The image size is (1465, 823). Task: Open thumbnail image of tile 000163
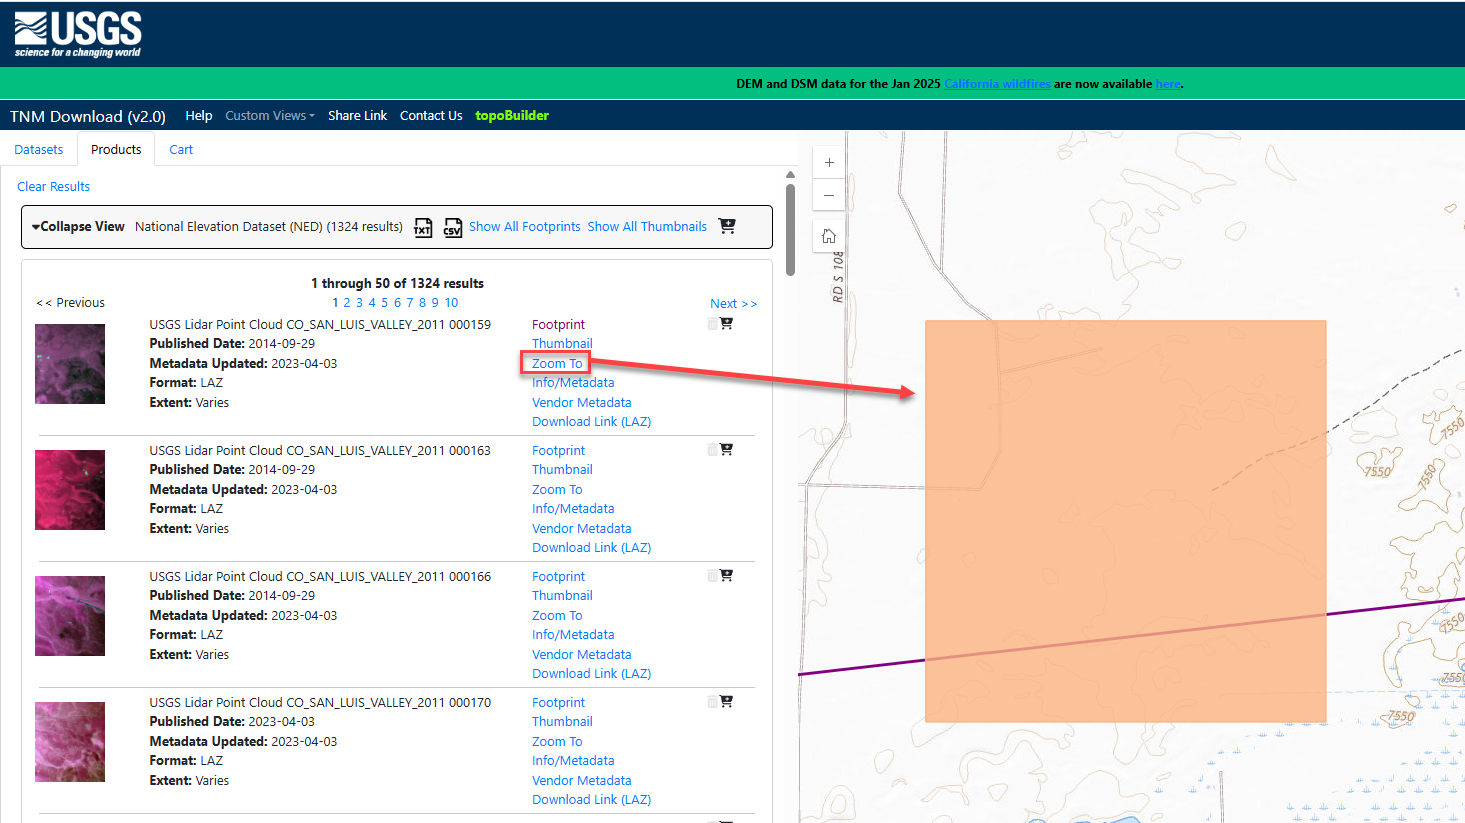[x=70, y=490]
